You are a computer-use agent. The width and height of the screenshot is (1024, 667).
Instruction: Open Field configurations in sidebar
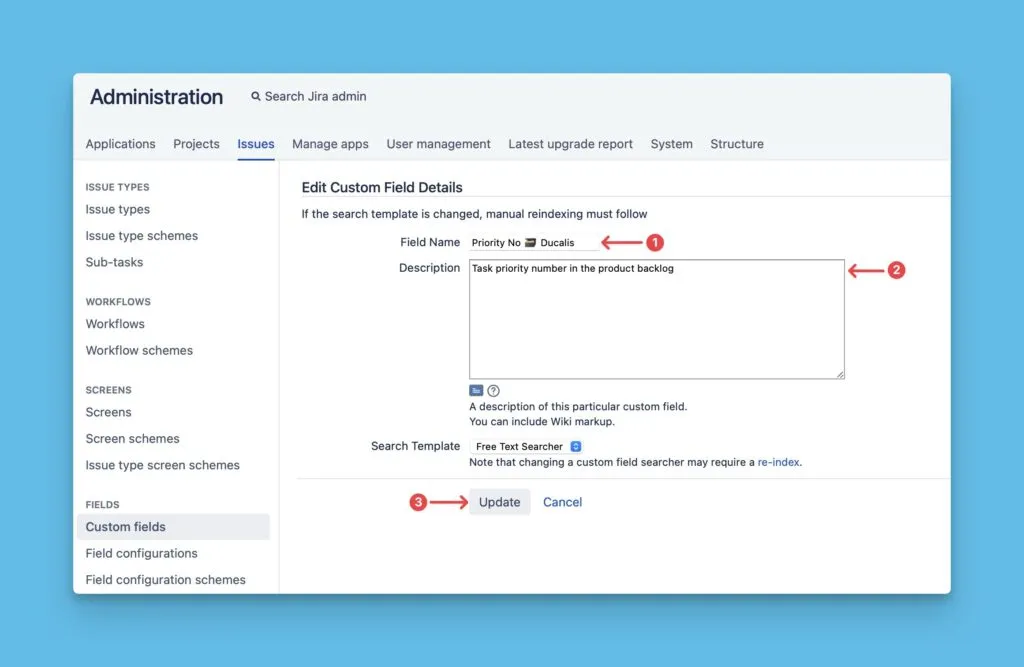coord(141,553)
